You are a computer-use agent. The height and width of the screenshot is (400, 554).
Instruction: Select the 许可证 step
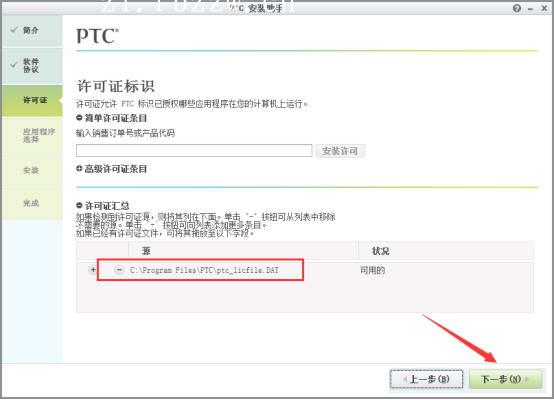click(x=32, y=100)
